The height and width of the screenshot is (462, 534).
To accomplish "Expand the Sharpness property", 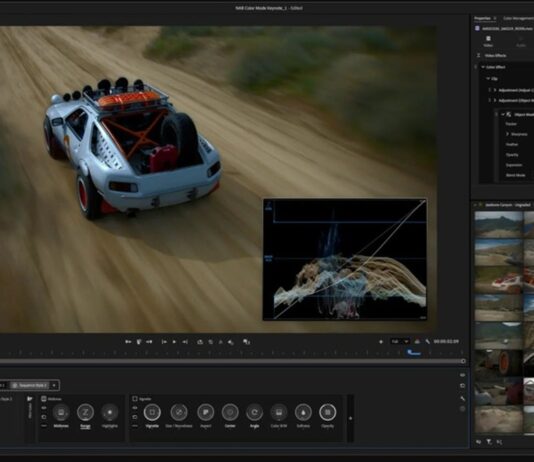I will (x=507, y=134).
